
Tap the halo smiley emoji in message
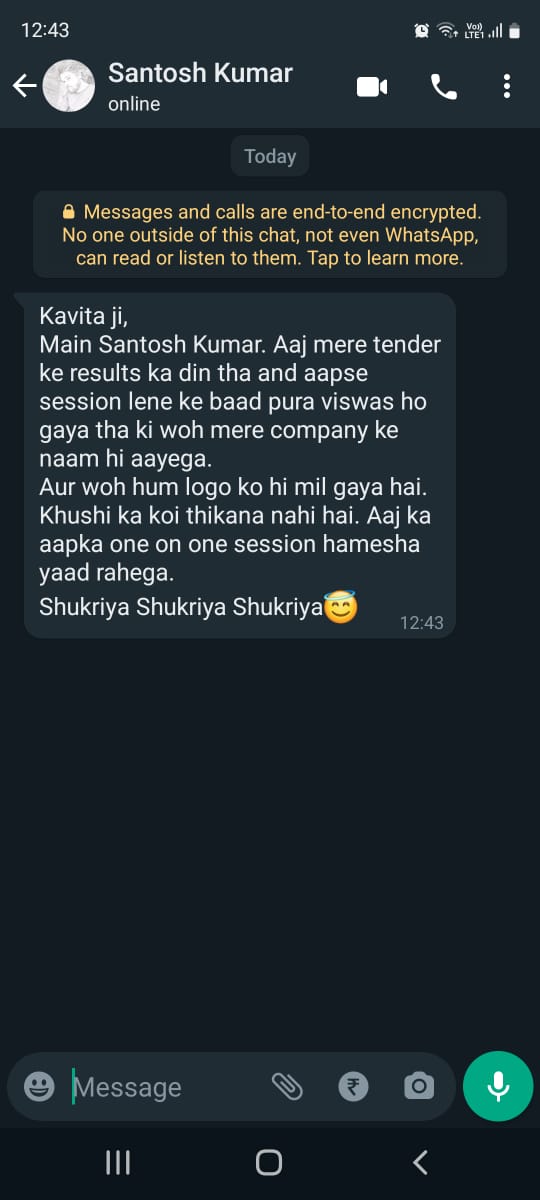341,606
